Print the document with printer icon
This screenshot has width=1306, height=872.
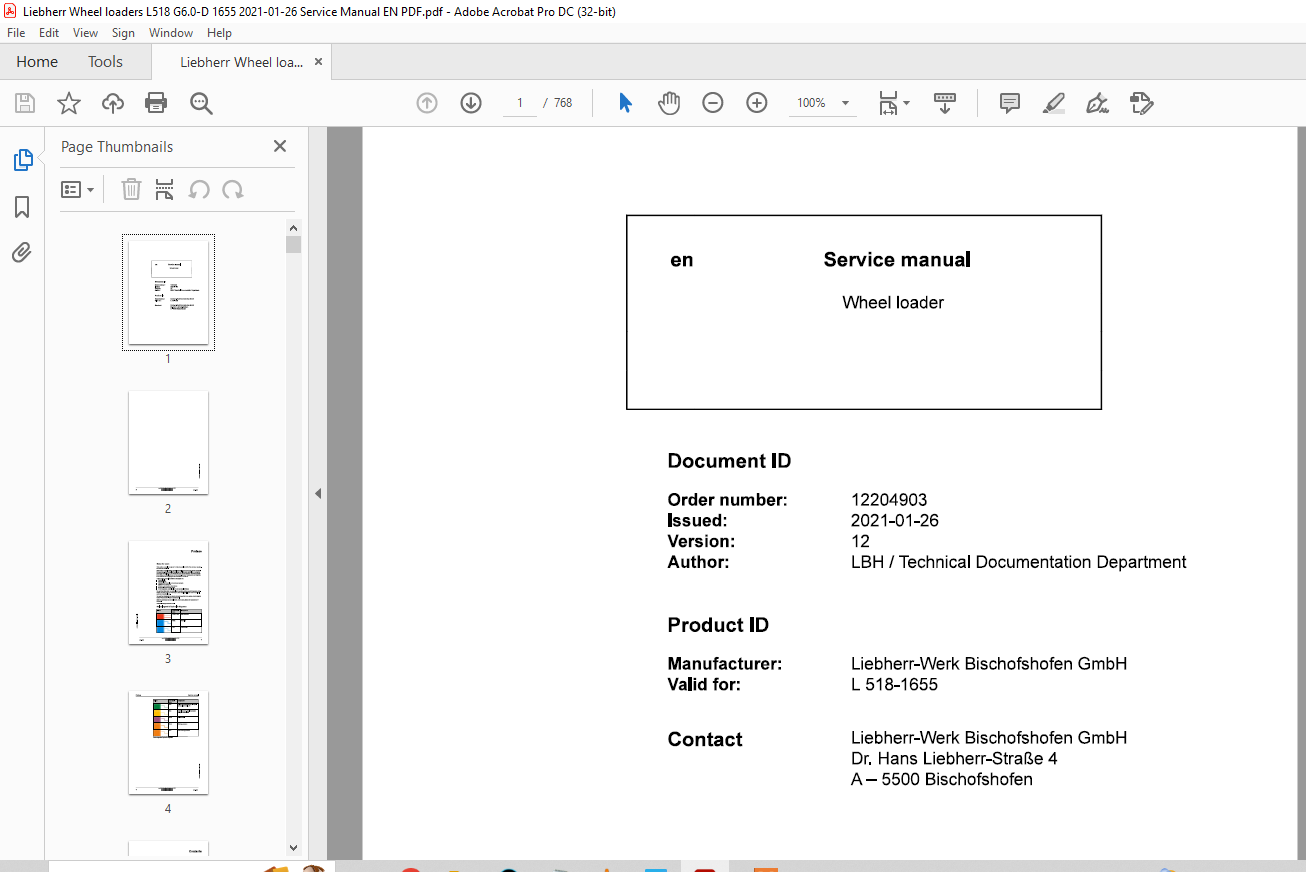pyautogui.click(x=156, y=103)
